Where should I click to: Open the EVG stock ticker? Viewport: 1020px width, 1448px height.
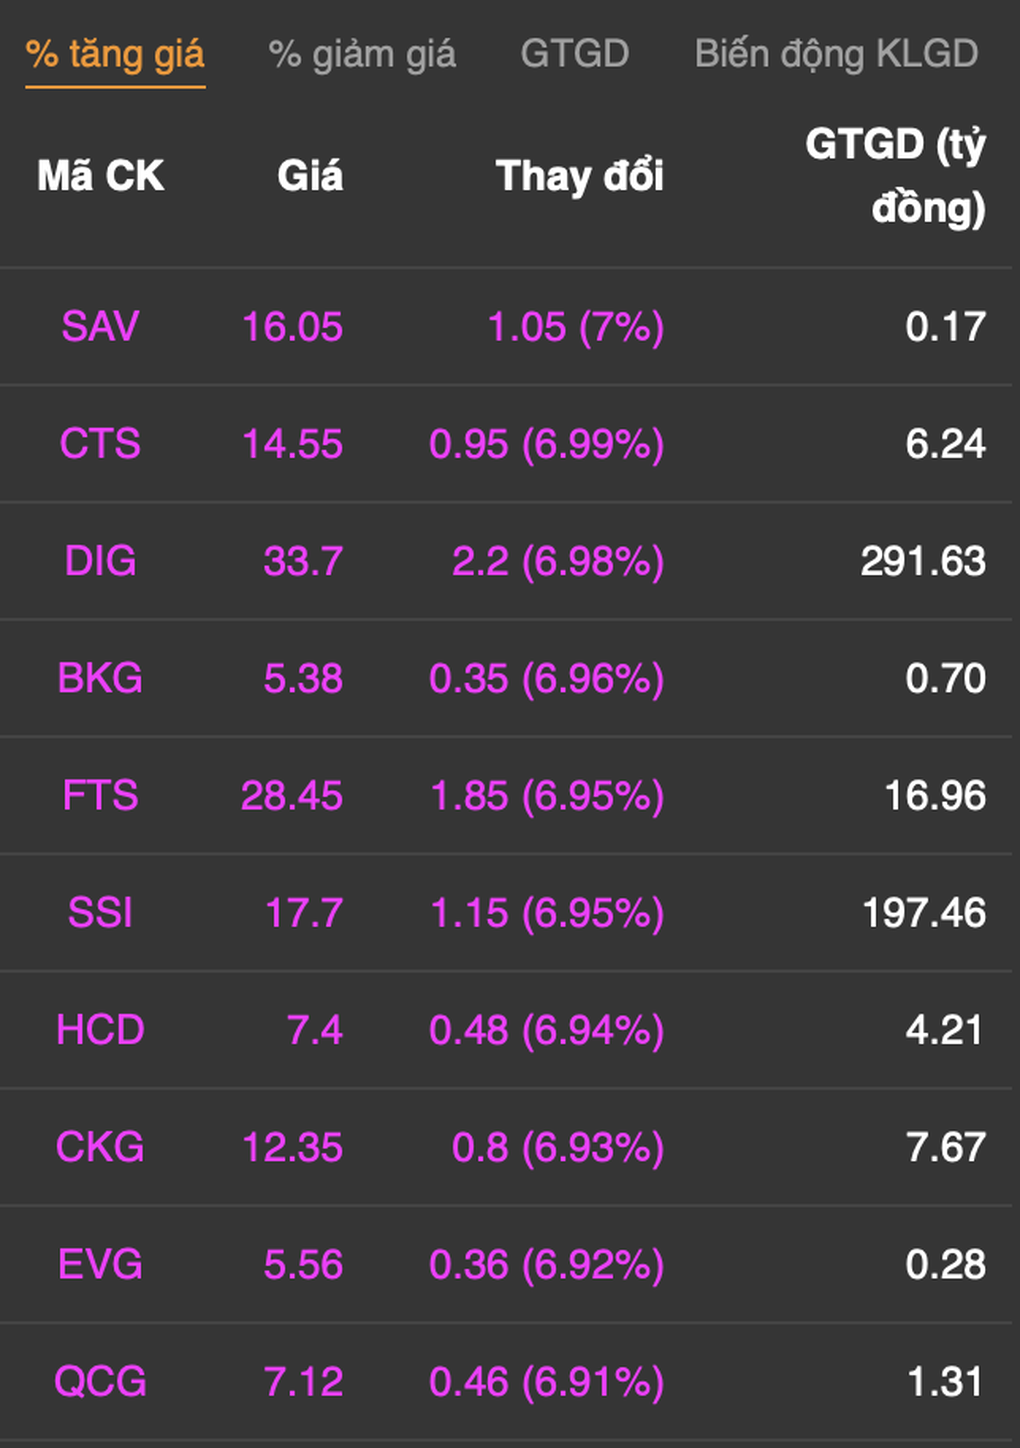click(x=100, y=1265)
